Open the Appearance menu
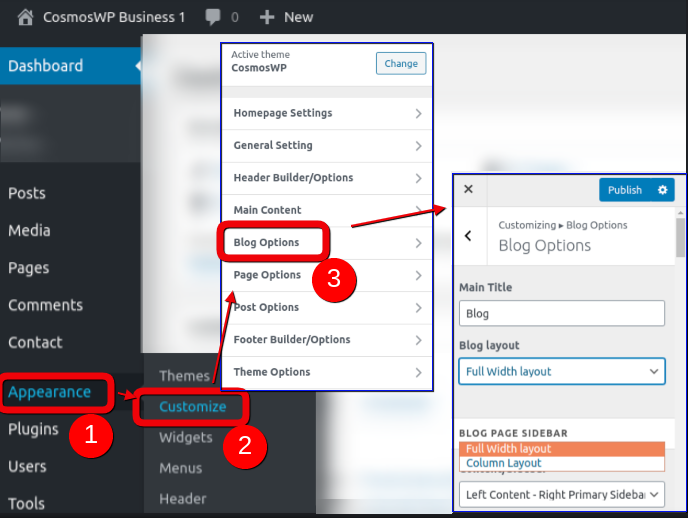This screenshot has width=688, height=518. [x=50, y=392]
